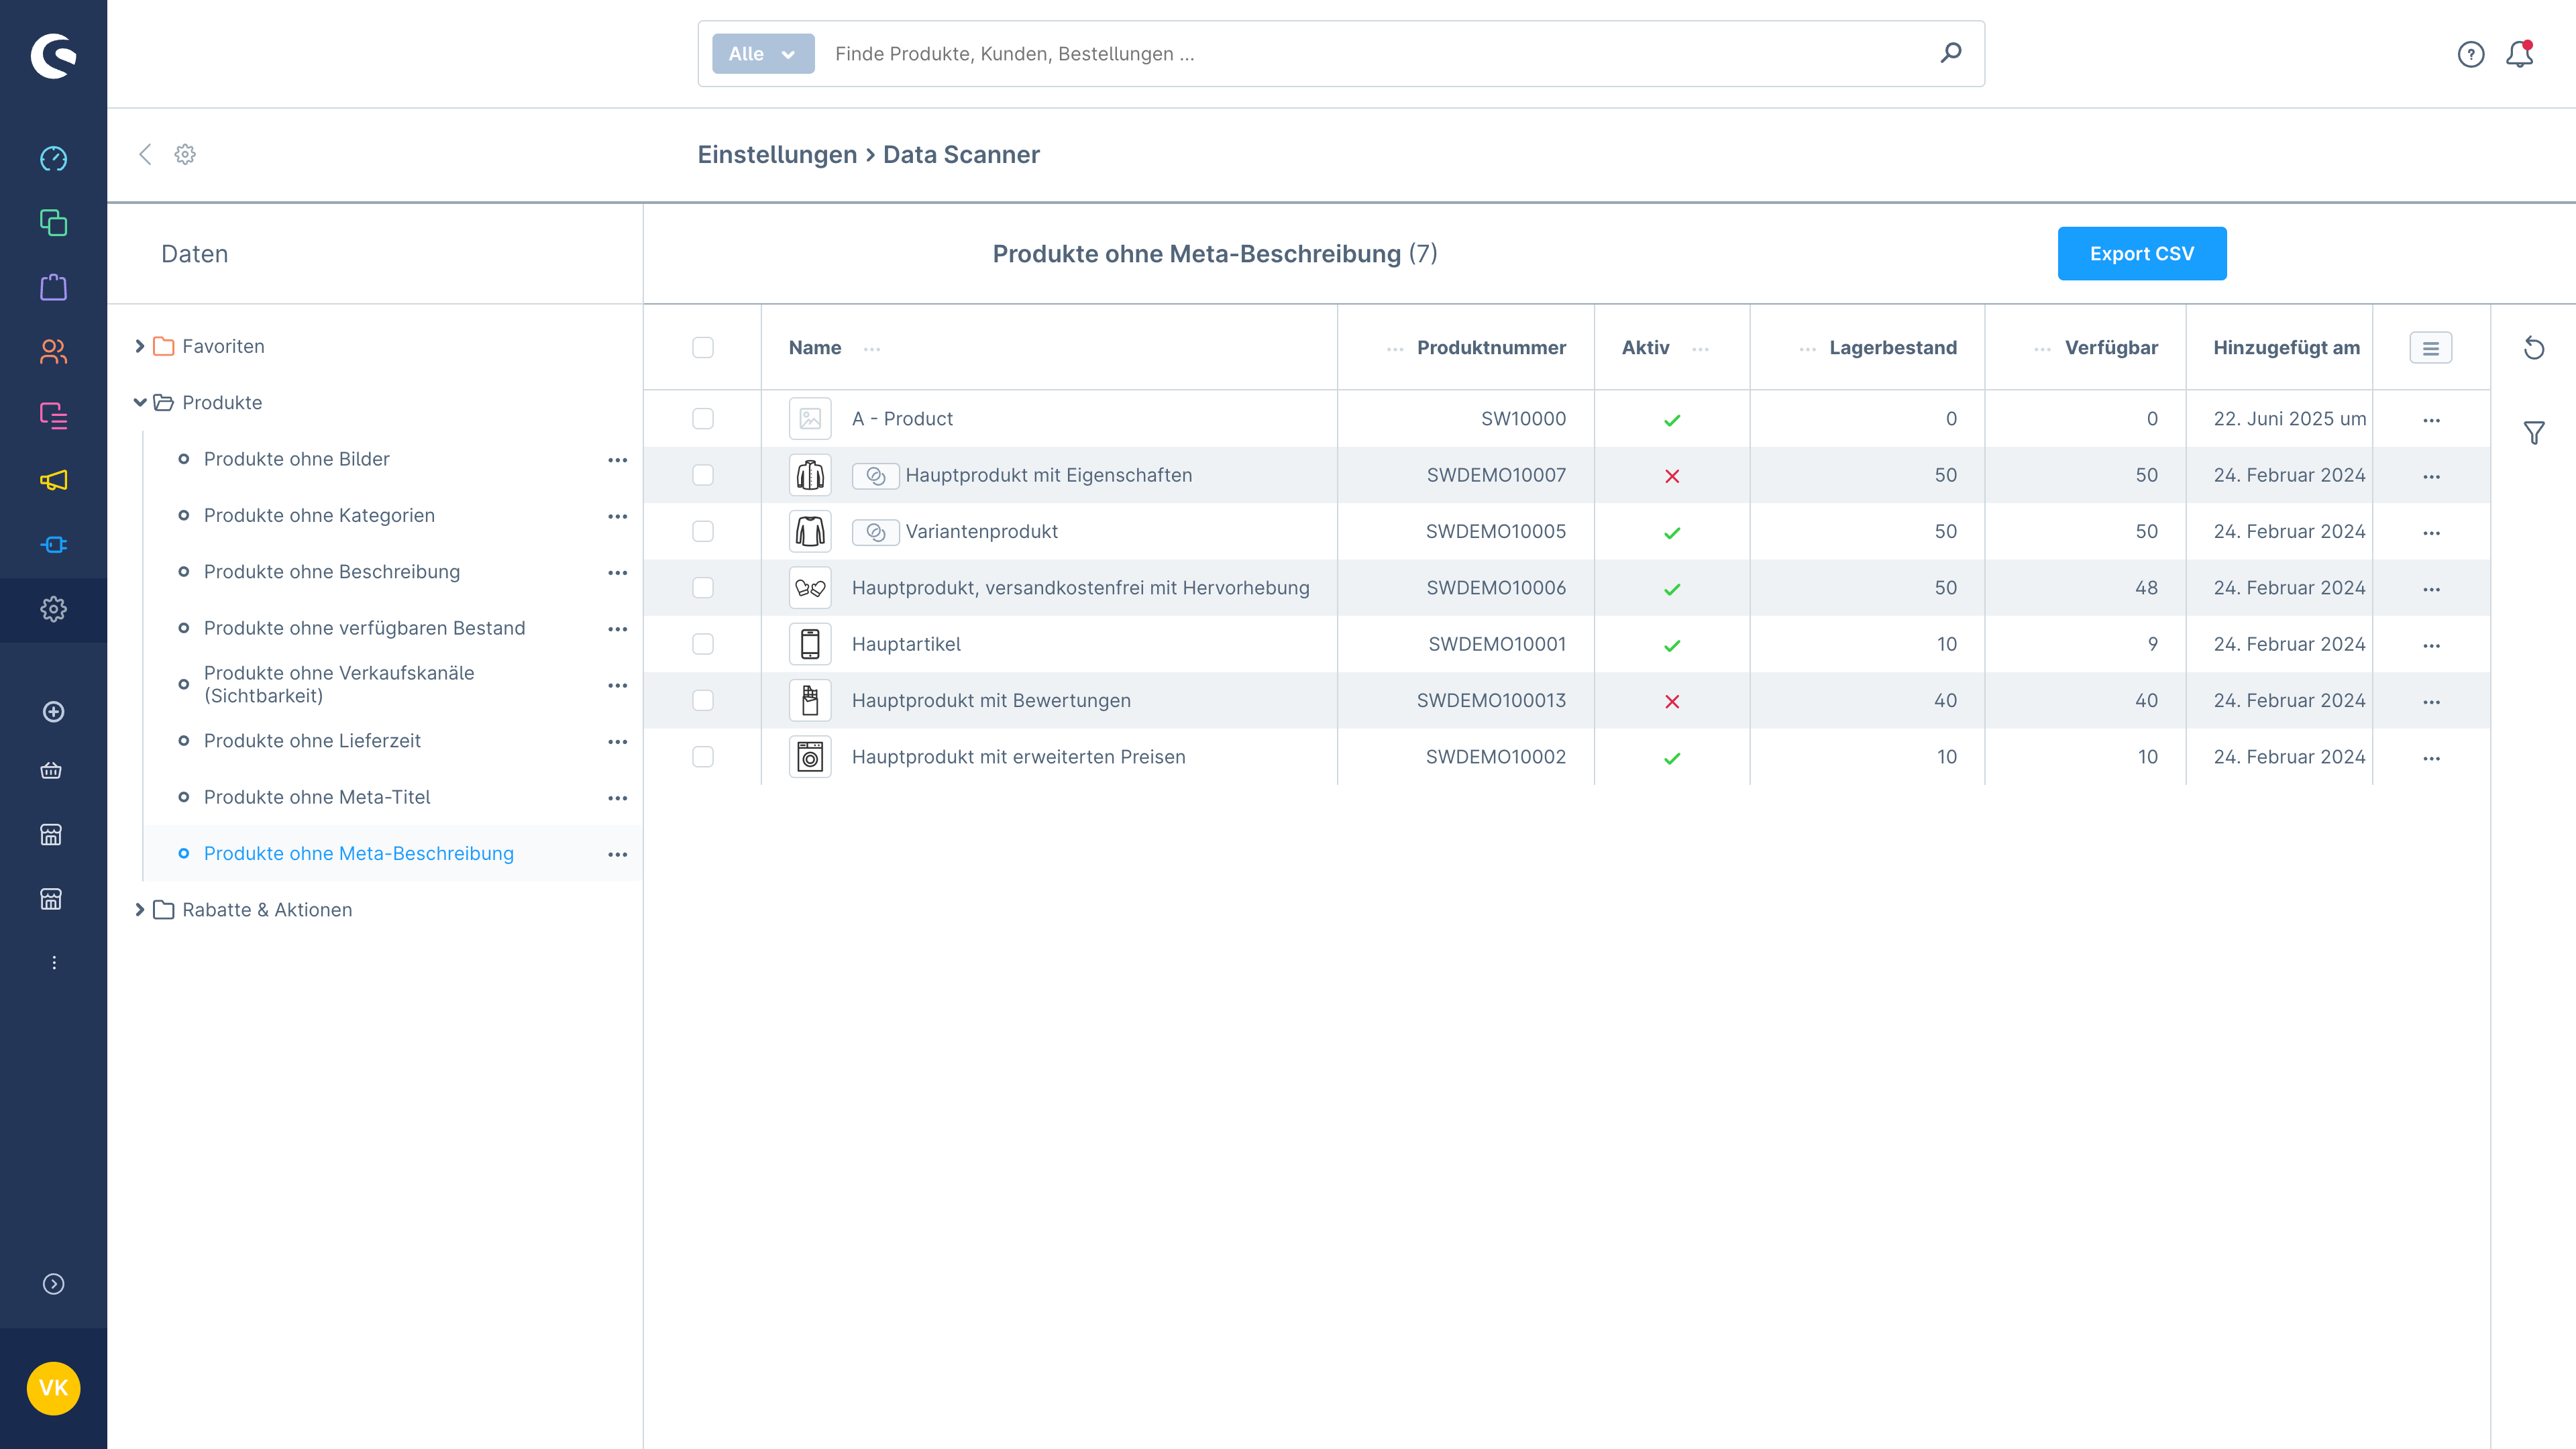Click the small gear next to back arrow
The width and height of the screenshot is (2576, 1449).
185,154
